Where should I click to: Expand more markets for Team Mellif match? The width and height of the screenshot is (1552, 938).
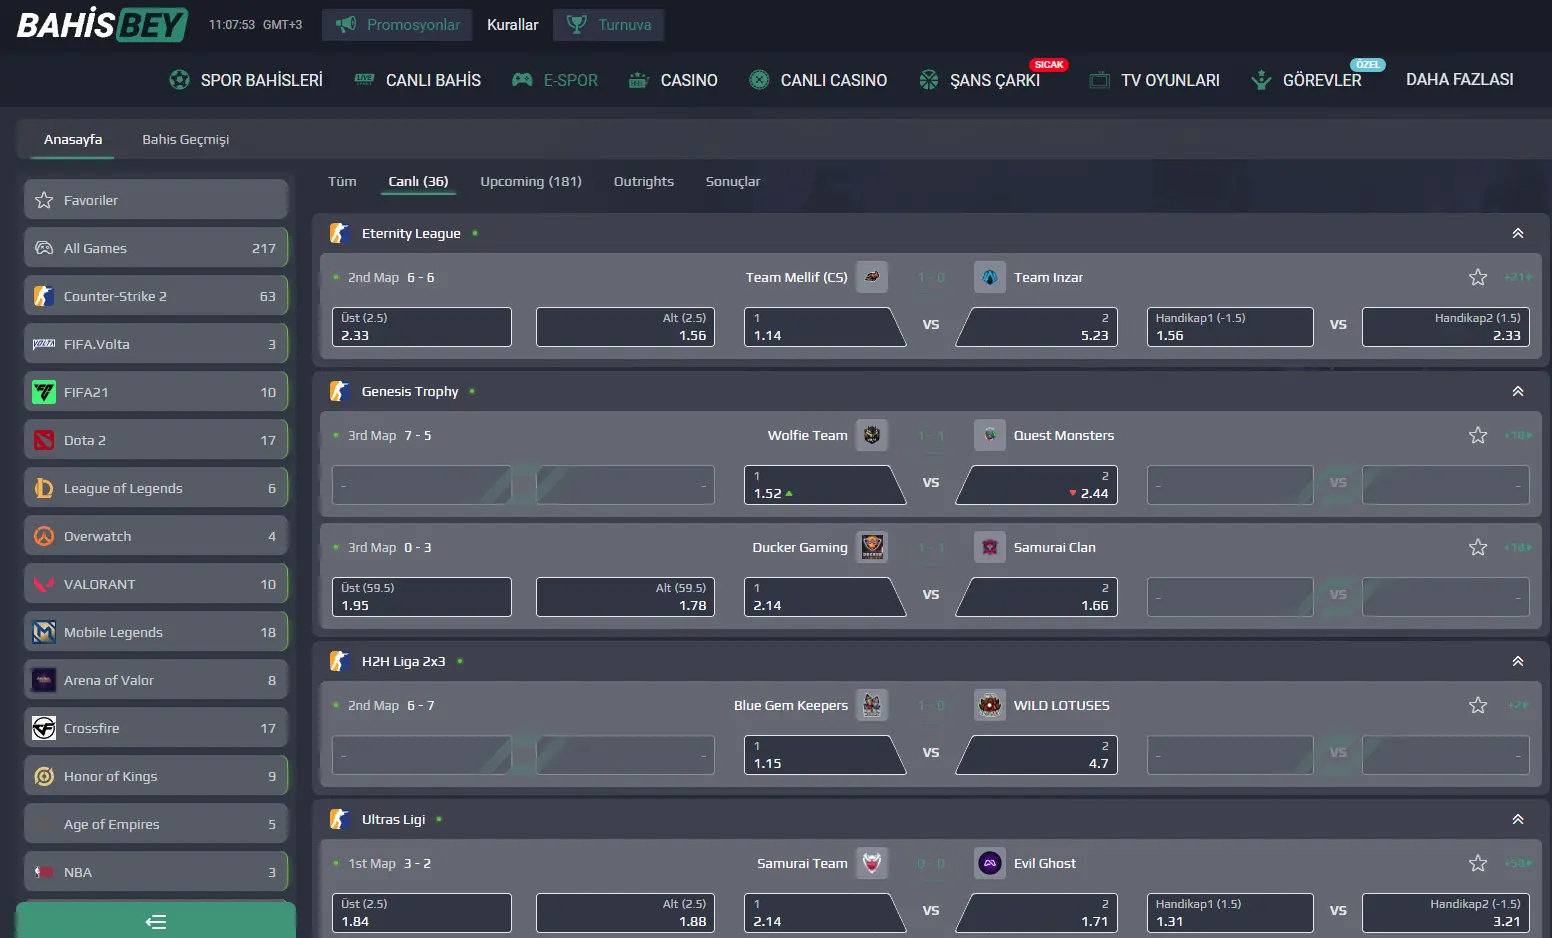[x=1518, y=277]
